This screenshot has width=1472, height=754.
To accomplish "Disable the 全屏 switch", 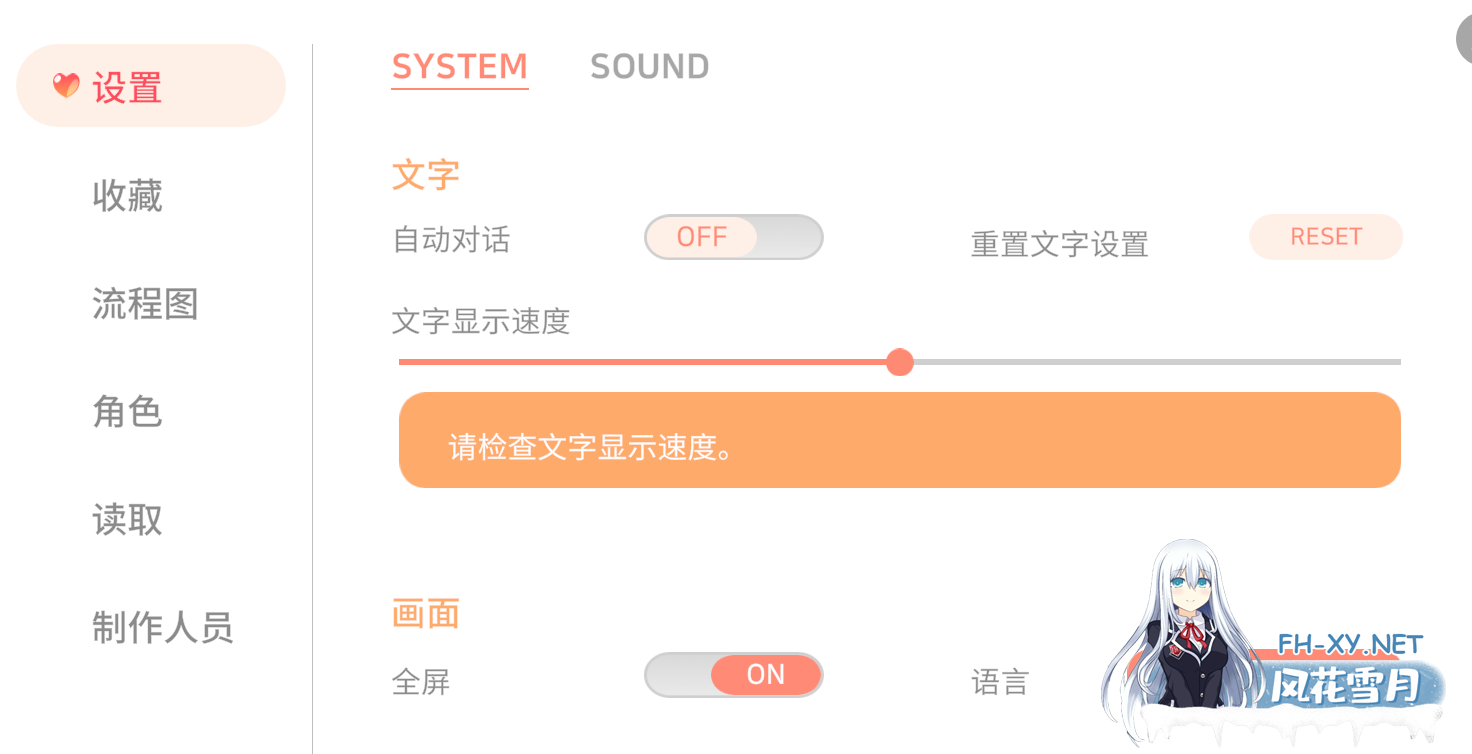I will [x=733, y=675].
